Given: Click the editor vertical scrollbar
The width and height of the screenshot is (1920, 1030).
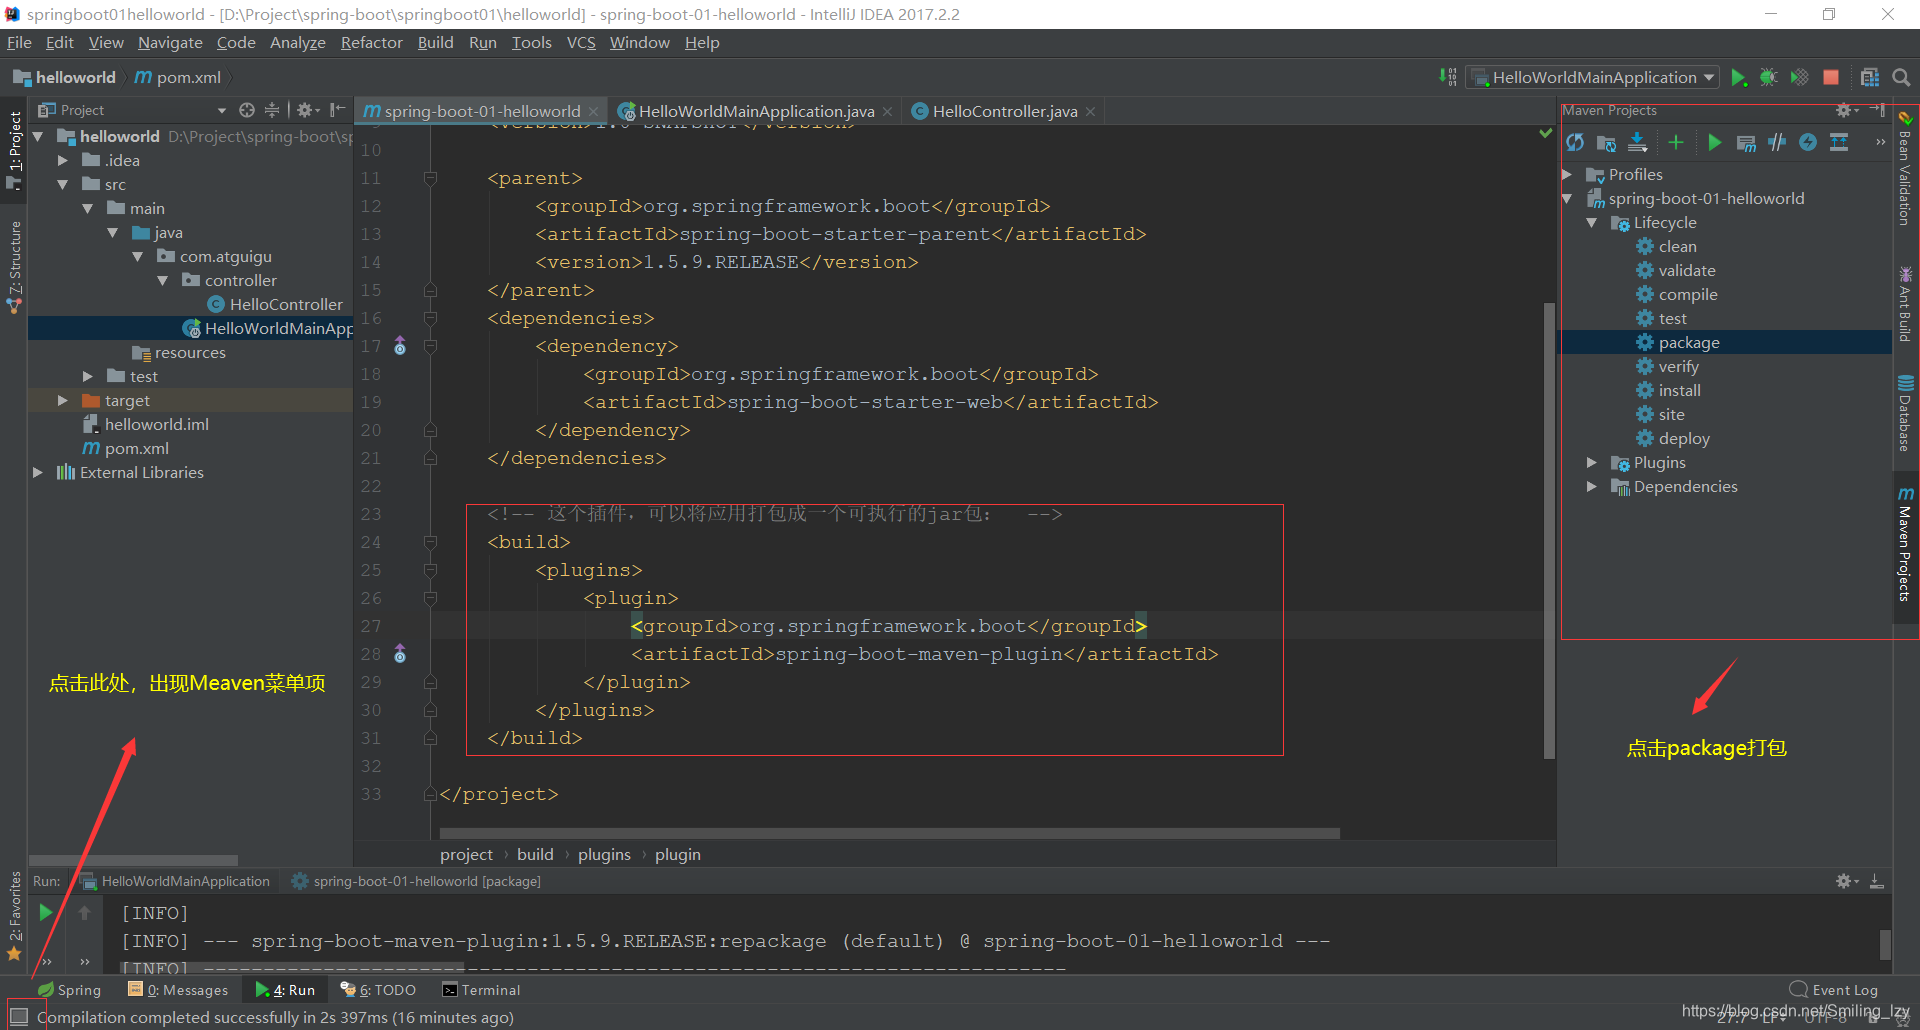Looking at the screenshot, I should (1549, 530).
